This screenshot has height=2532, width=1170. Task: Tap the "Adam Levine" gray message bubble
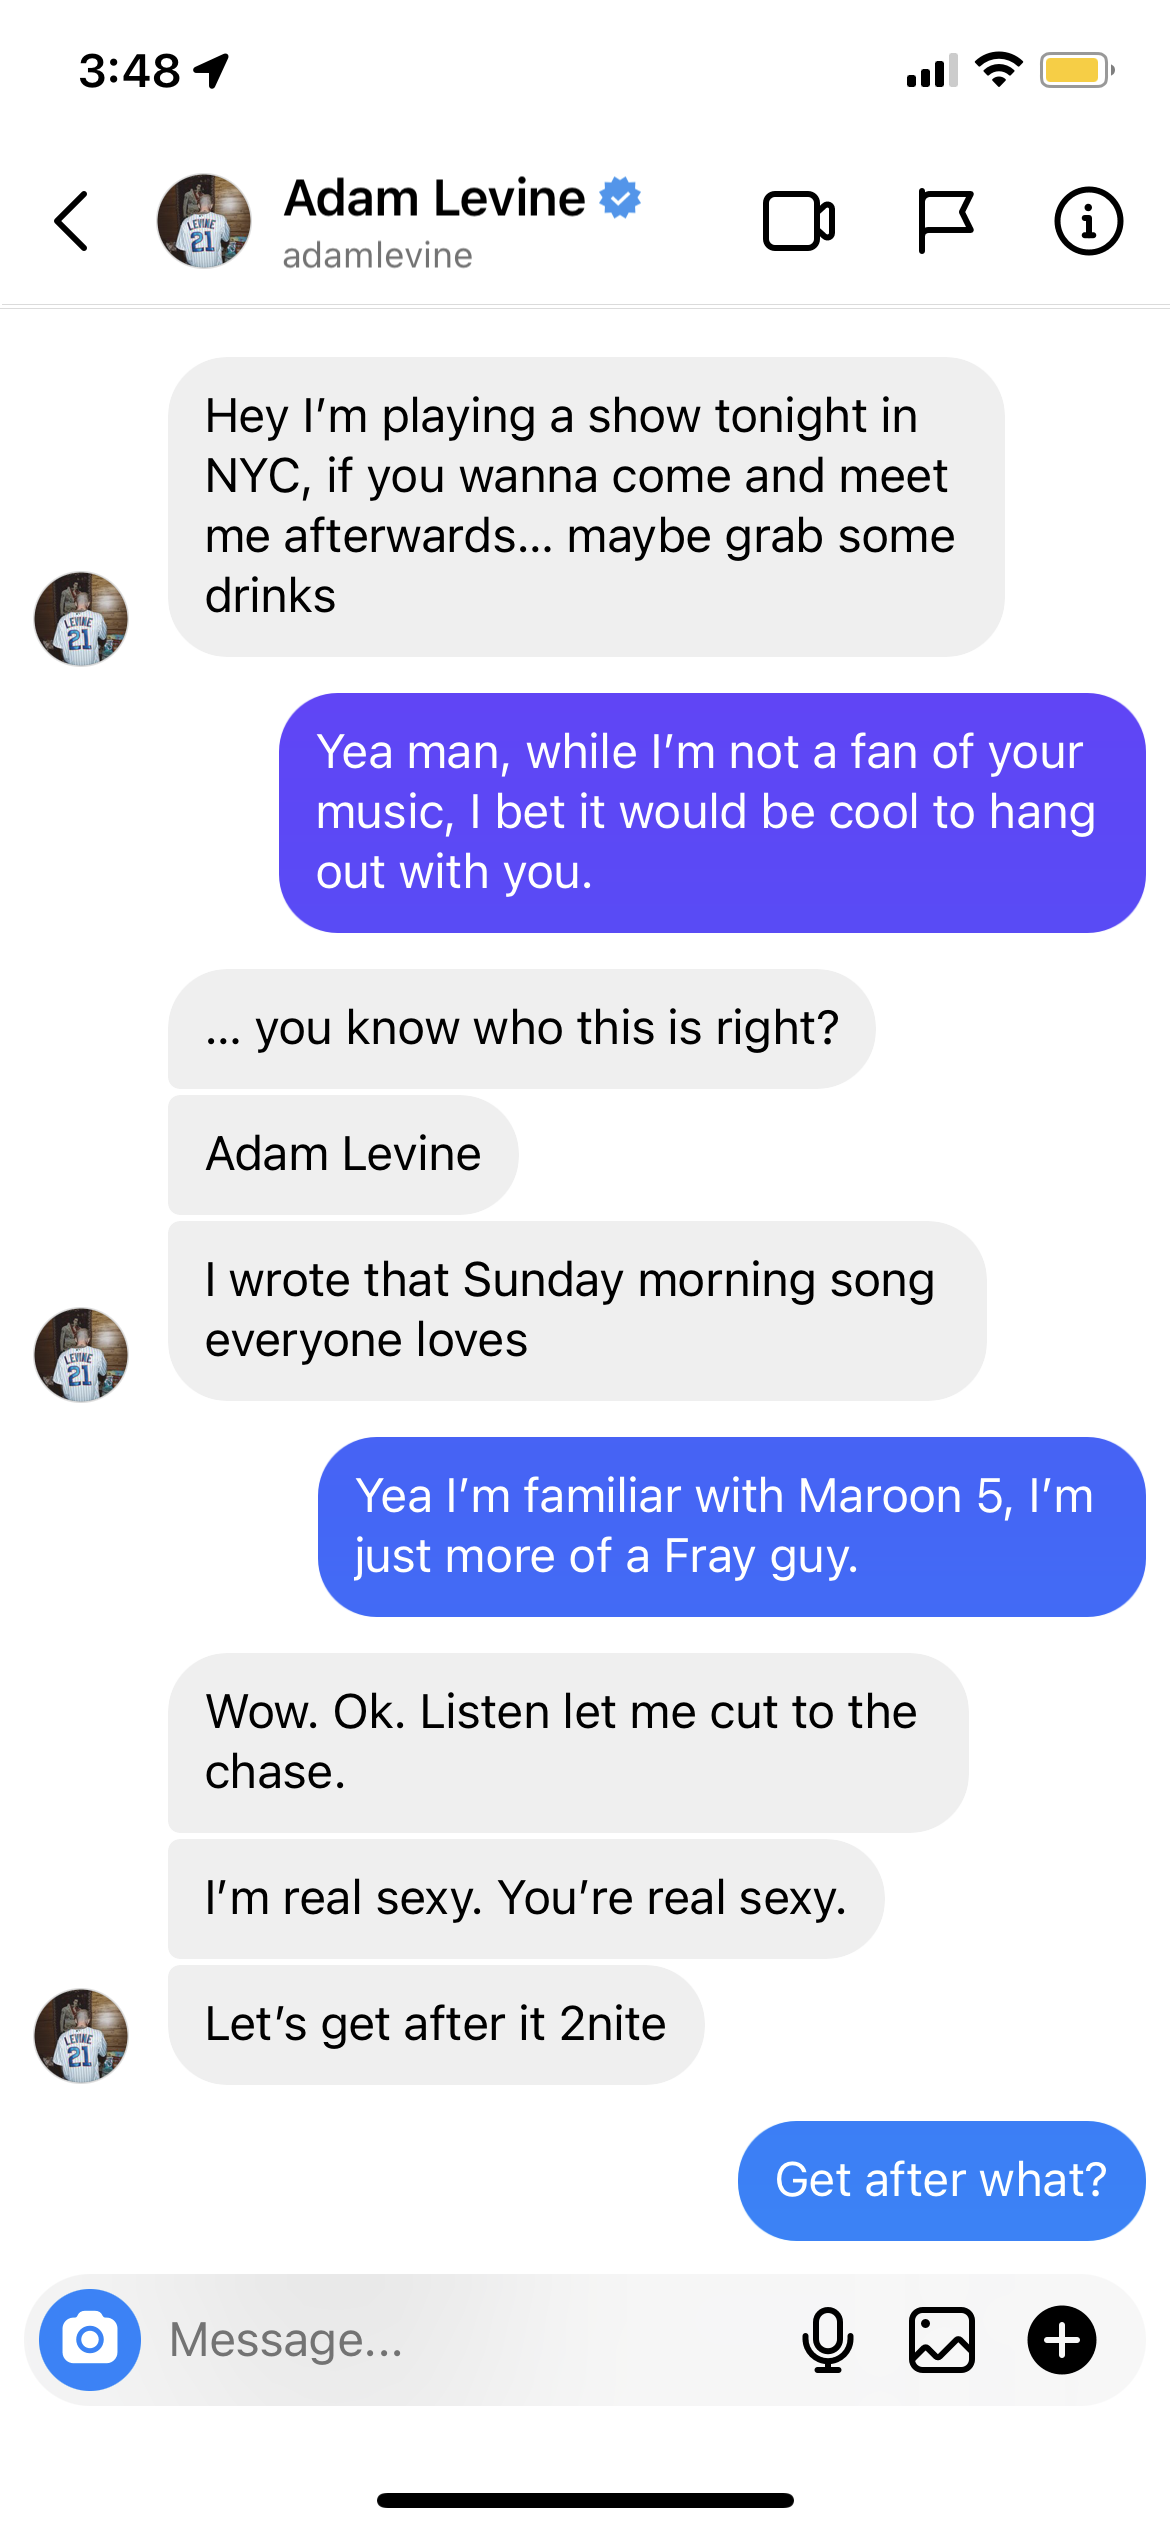pos(343,1154)
